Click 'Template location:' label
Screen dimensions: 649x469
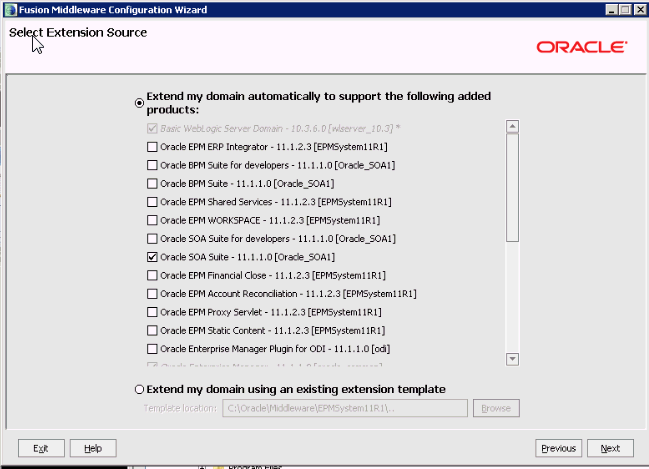click(x=180, y=408)
